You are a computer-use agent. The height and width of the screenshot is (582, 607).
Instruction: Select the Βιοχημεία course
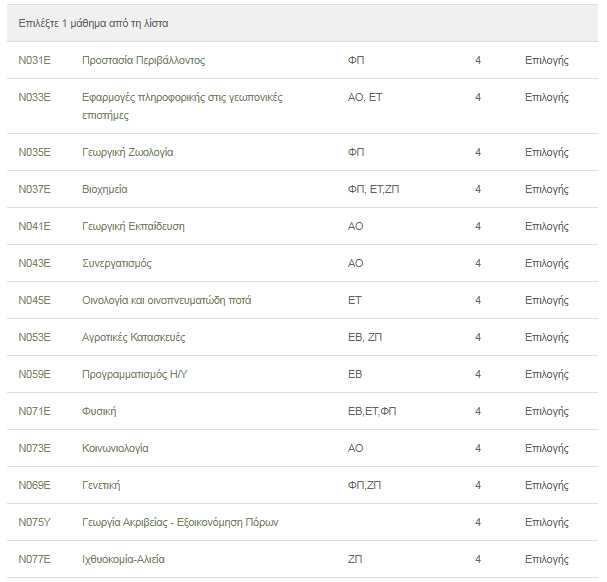tap(104, 189)
